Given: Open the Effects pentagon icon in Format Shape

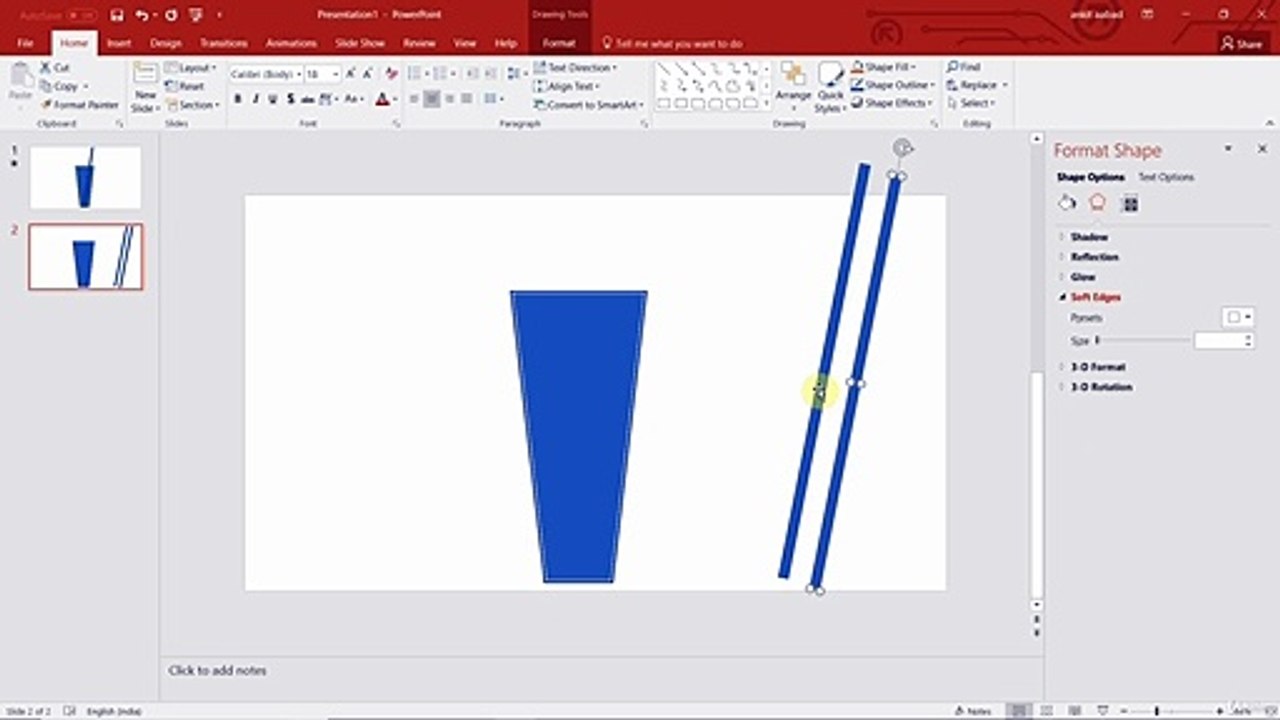Looking at the screenshot, I should click(x=1097, y=203).
